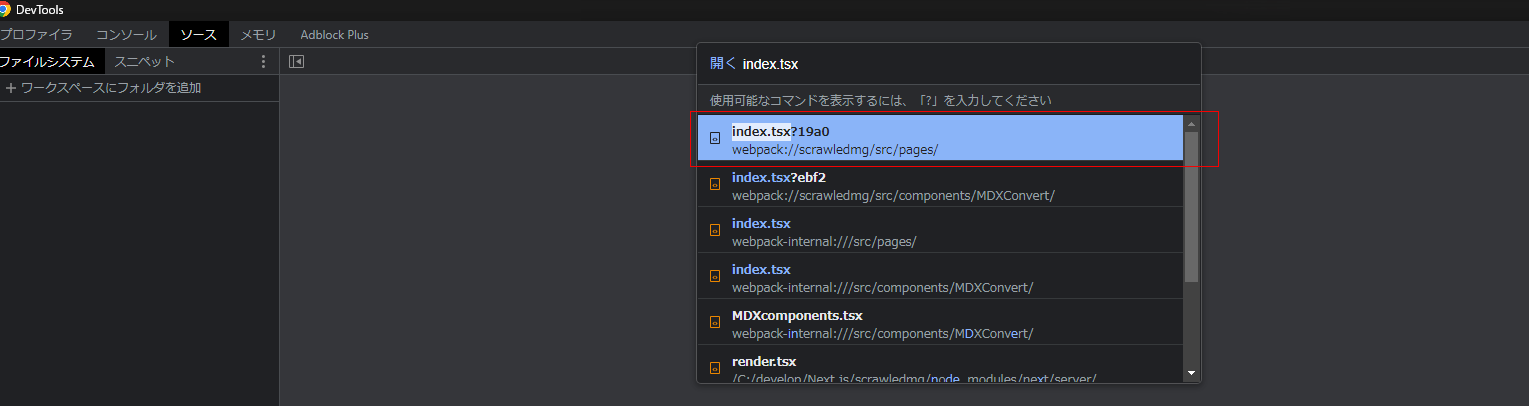
Task: Switch to the メモリ tab
Action: tap(258, 35)
